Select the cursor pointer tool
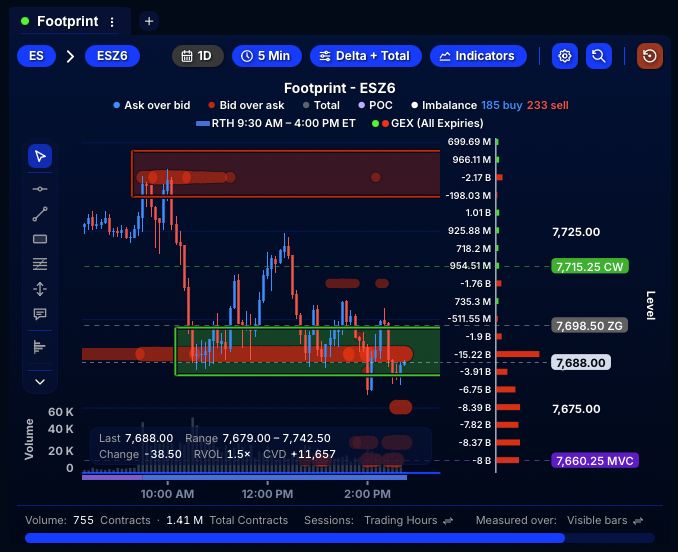Image resolution: width=678 pixels, height=552 pixels. [x=40, y=156]
